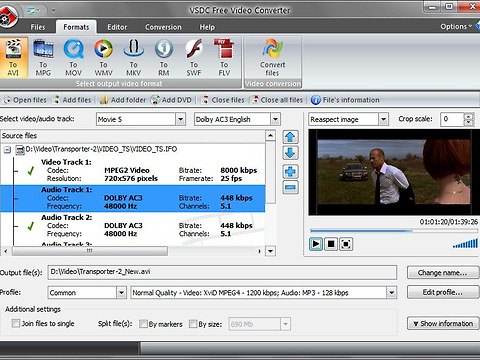Open the quick access toolbar dropdown arrow
480x360 pixels.
click(x=53, y=11)
